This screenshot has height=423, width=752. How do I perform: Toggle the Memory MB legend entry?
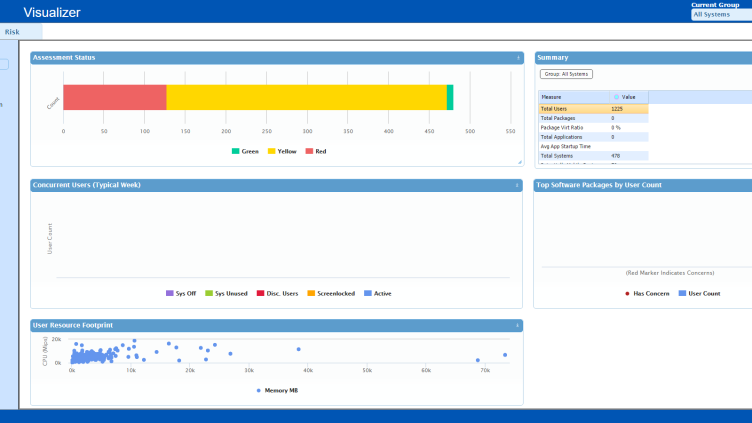point(277,390)
